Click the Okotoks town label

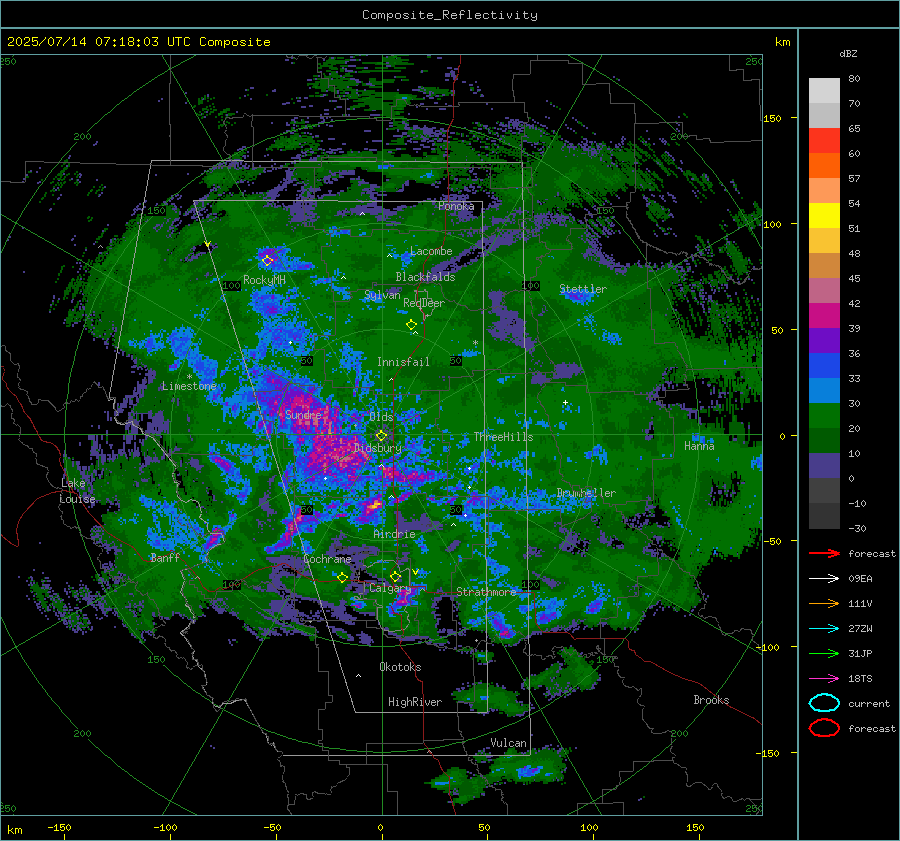click(x=400, y=667)
